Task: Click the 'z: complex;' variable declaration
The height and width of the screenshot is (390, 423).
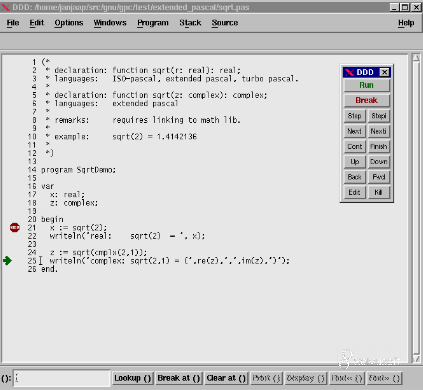Action: [x=74, y=203]
